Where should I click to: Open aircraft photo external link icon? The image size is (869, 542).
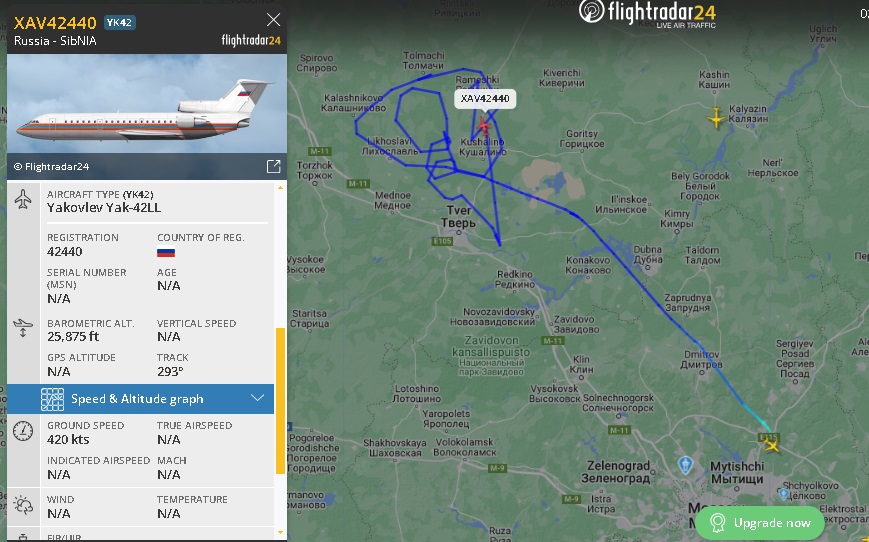274,166
